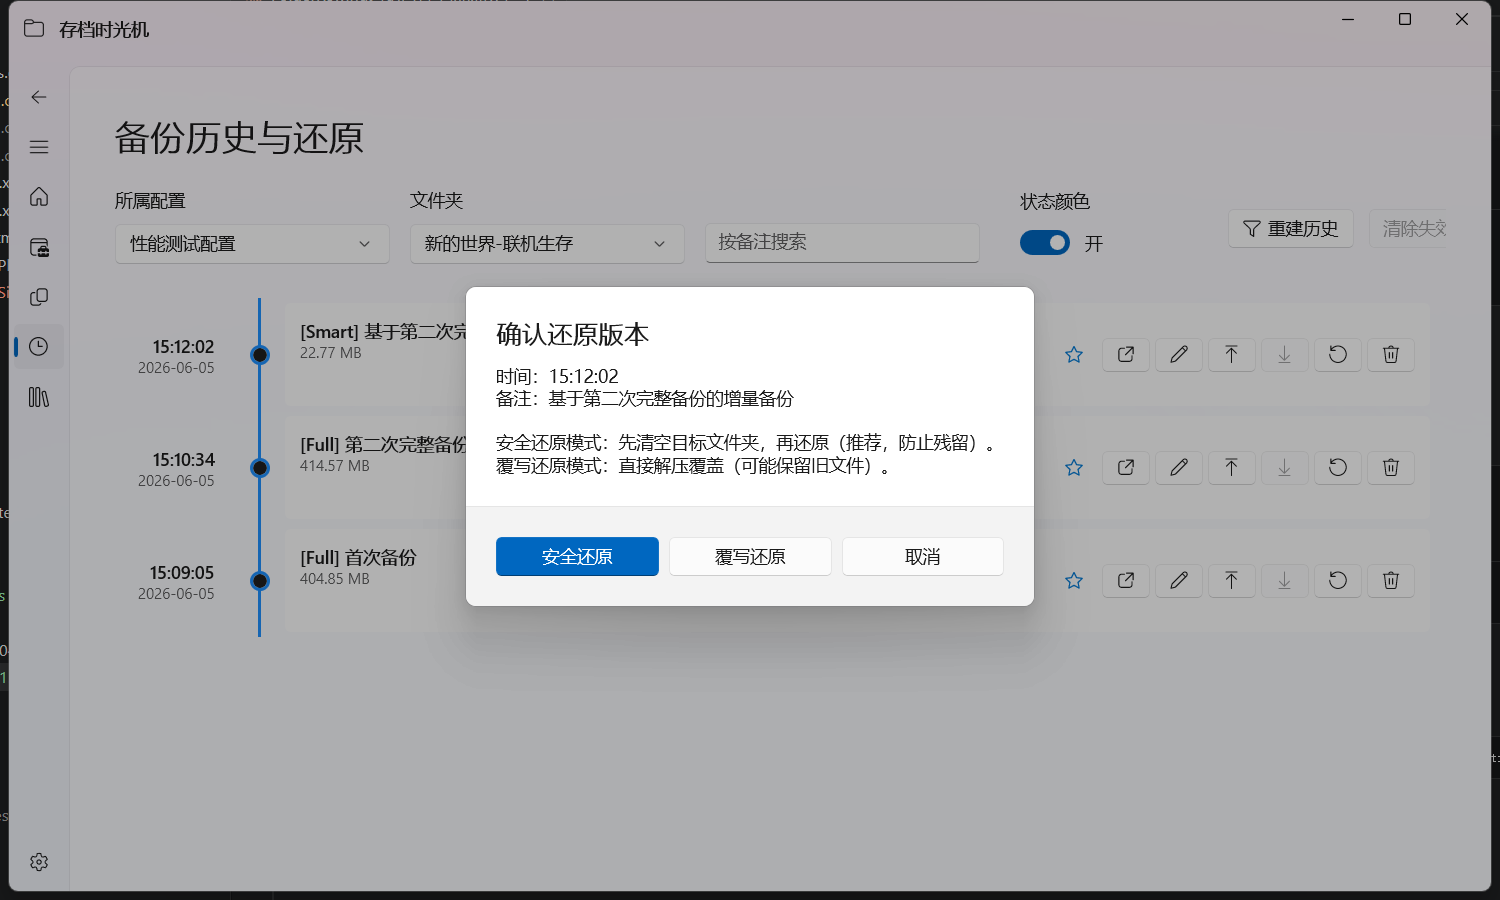
Task: Focus the 按备注搜索 search field
Action: pos(842,243)
